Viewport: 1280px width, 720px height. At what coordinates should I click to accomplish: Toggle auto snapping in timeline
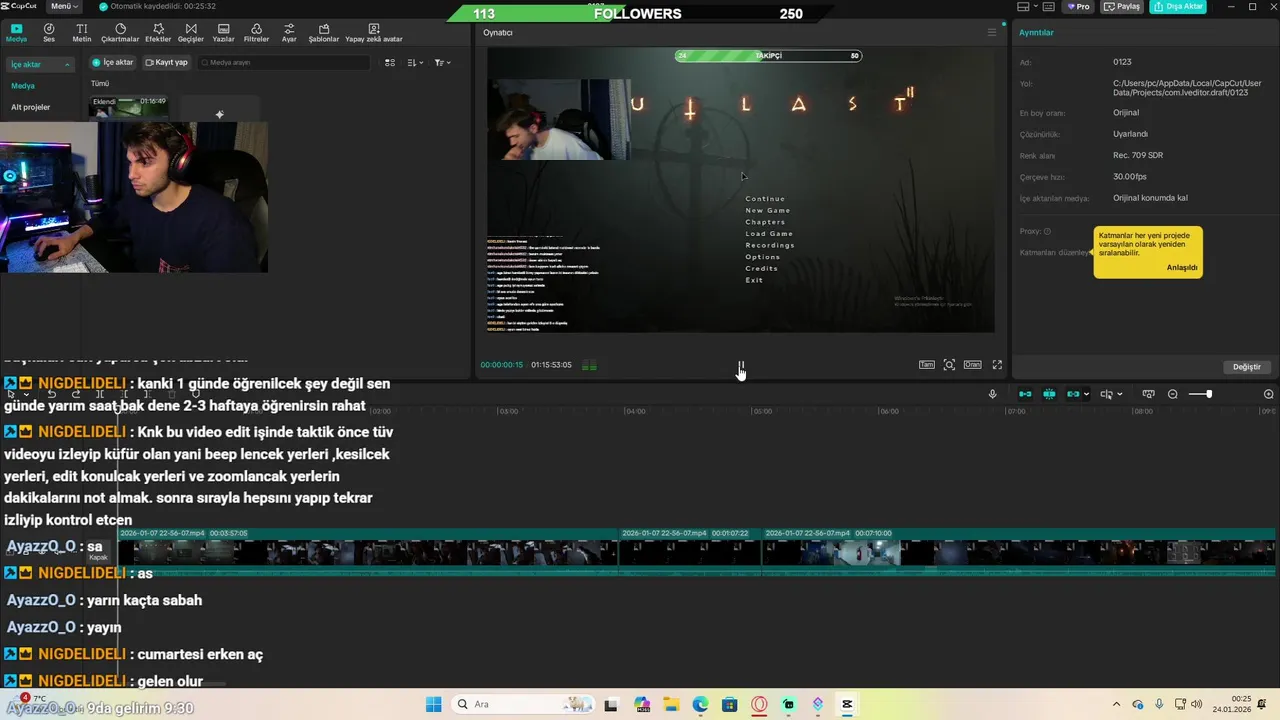1049,394
